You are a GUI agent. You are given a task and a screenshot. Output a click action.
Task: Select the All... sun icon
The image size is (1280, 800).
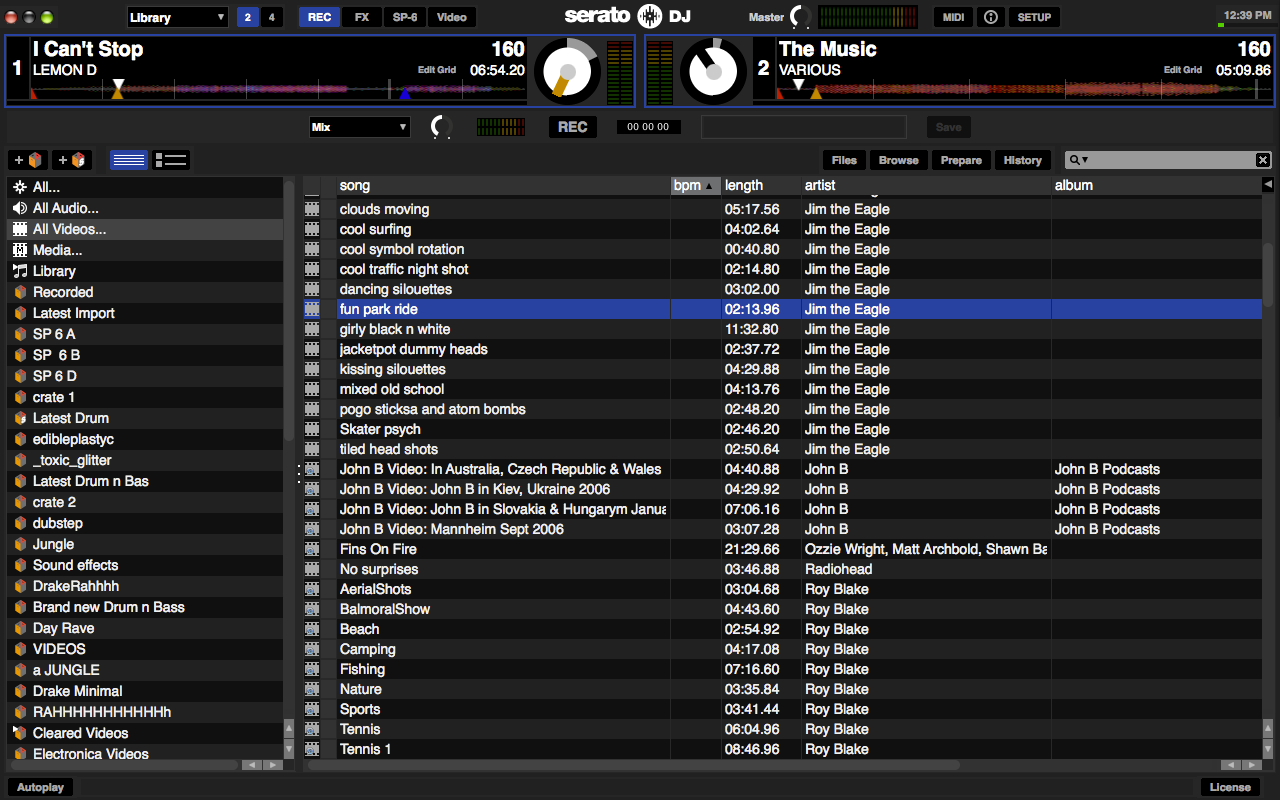coord(20,187)
